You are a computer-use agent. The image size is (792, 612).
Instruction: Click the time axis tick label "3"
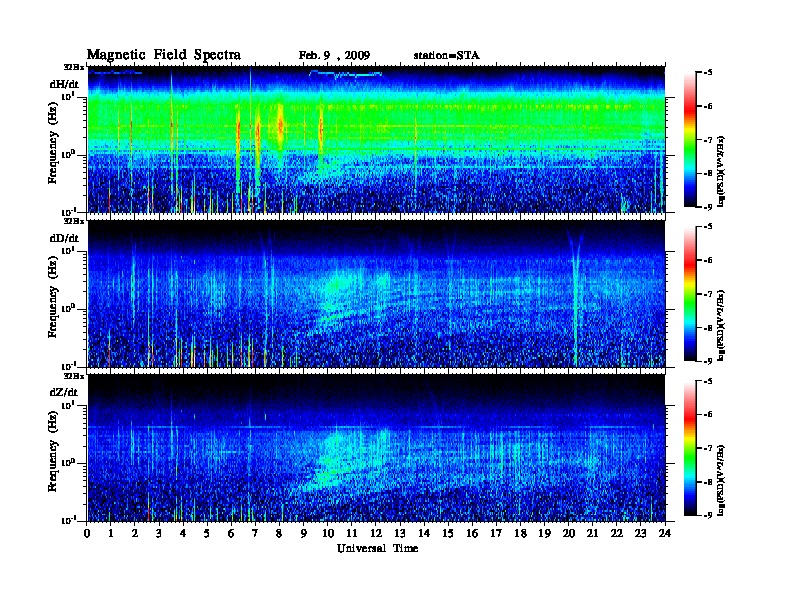[x=159, y=533]
